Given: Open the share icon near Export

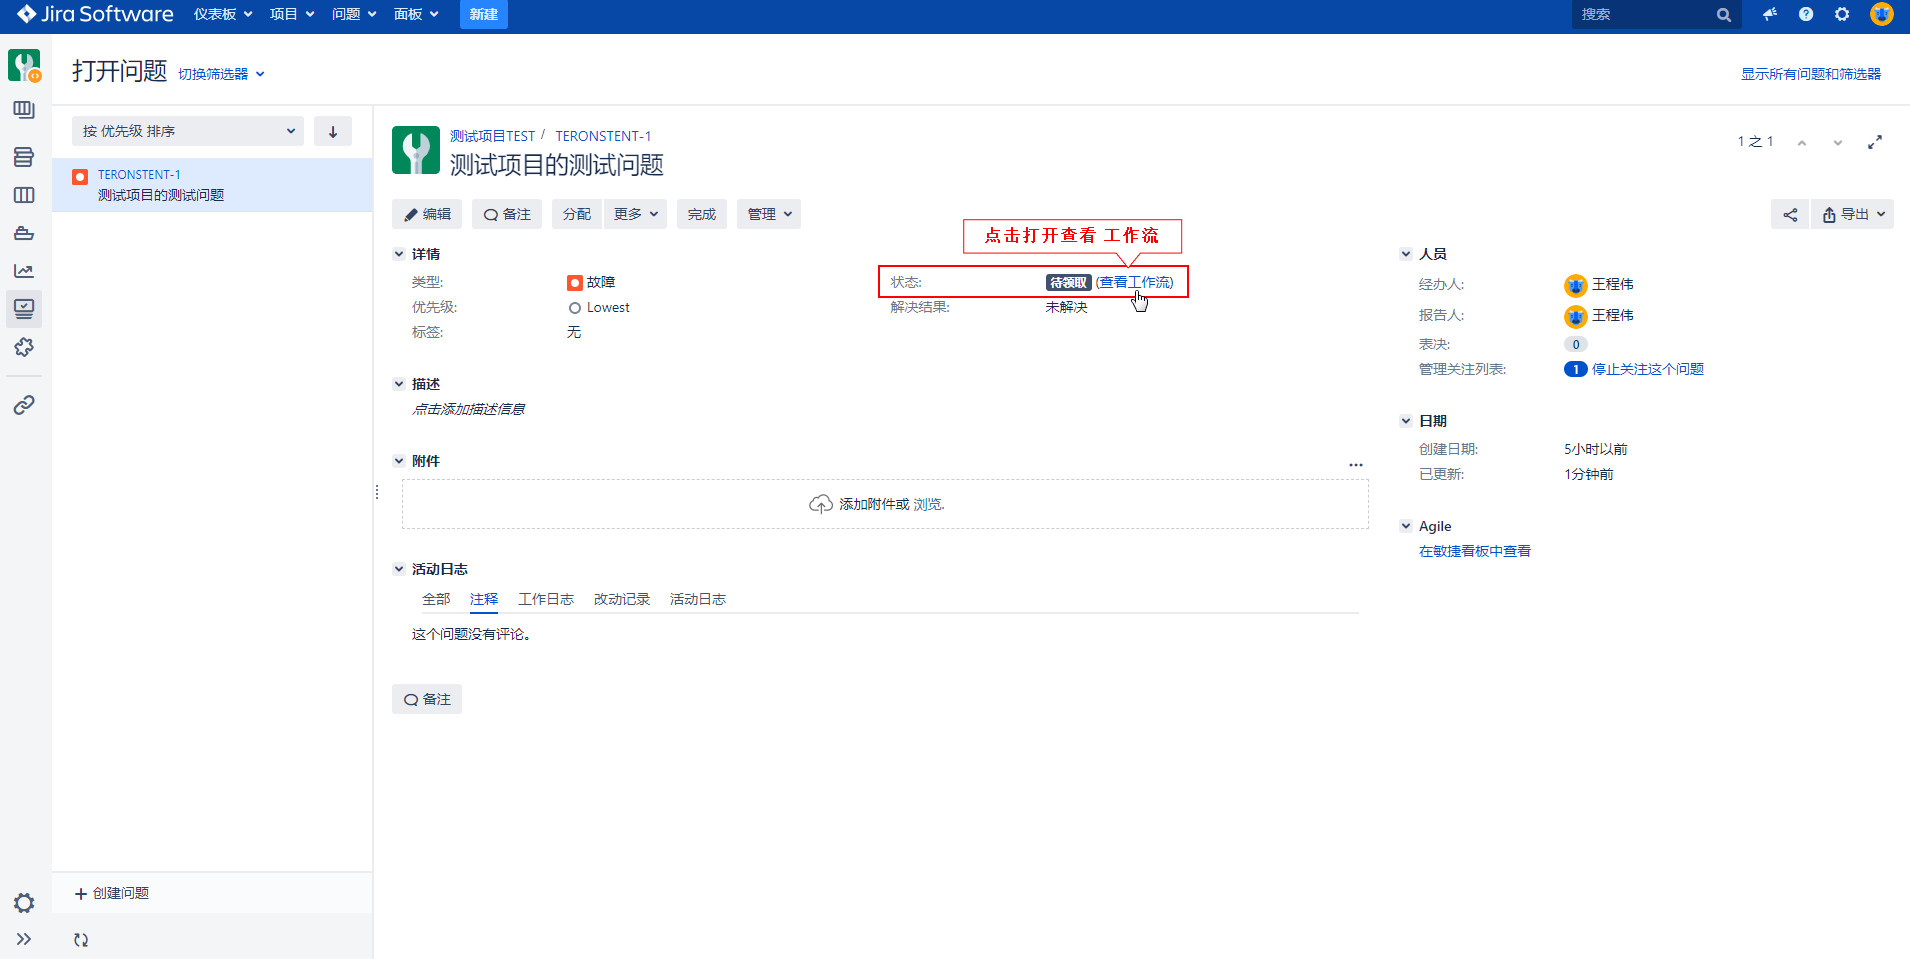Looking at the screenshot, I should coord(1789,214).
